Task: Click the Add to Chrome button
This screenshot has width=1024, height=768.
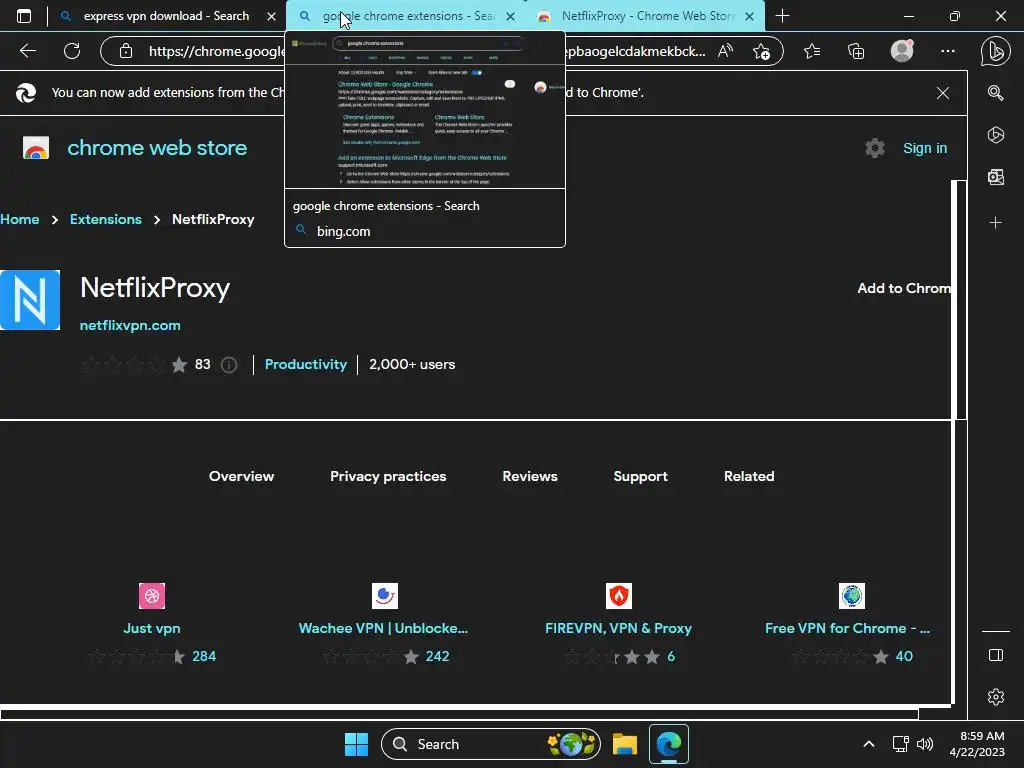Action: point(904,288)
